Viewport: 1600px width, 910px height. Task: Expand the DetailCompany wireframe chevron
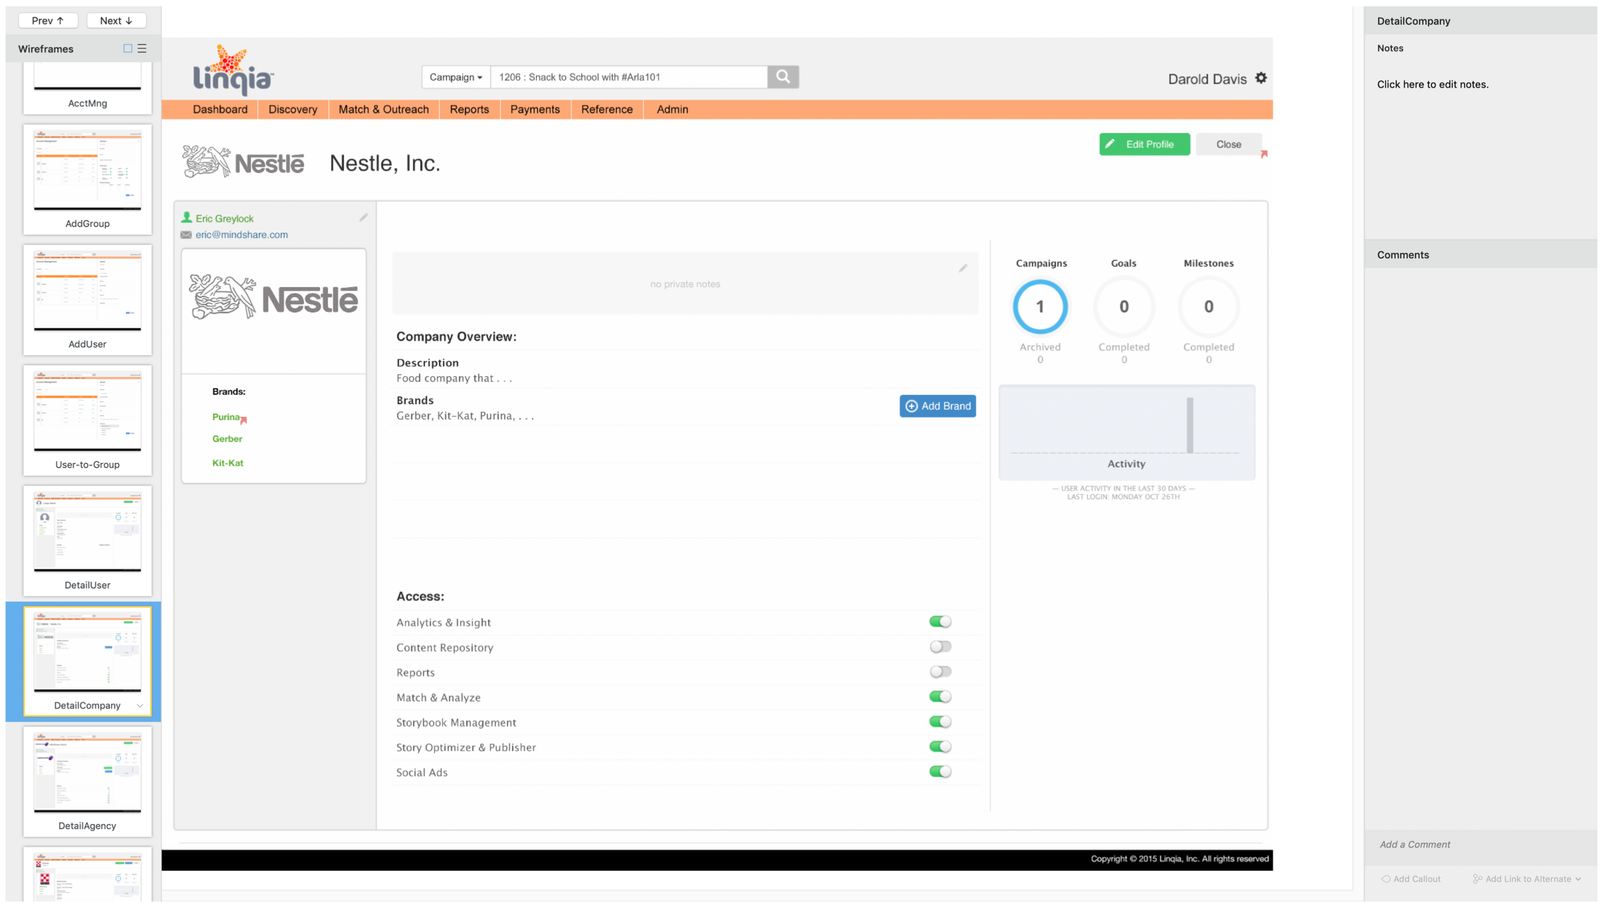click(140, 706)
